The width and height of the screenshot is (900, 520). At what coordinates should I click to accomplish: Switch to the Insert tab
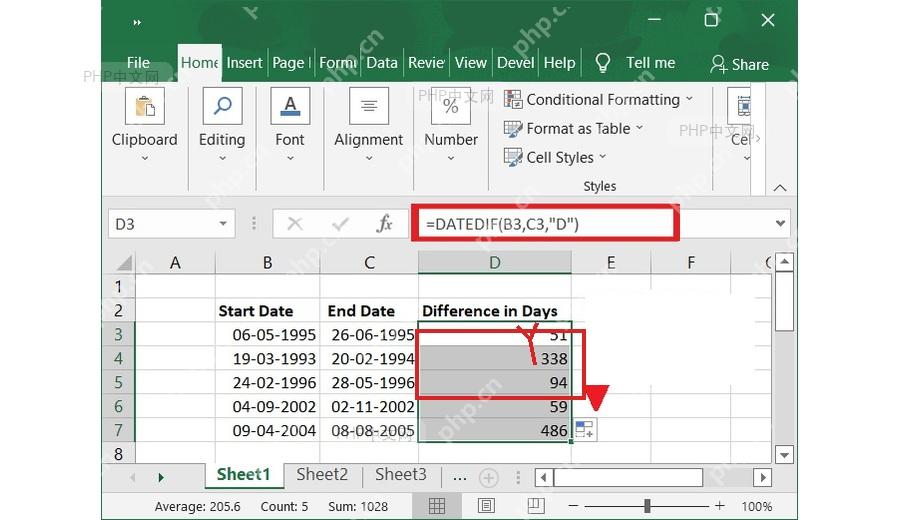[244, 63]
